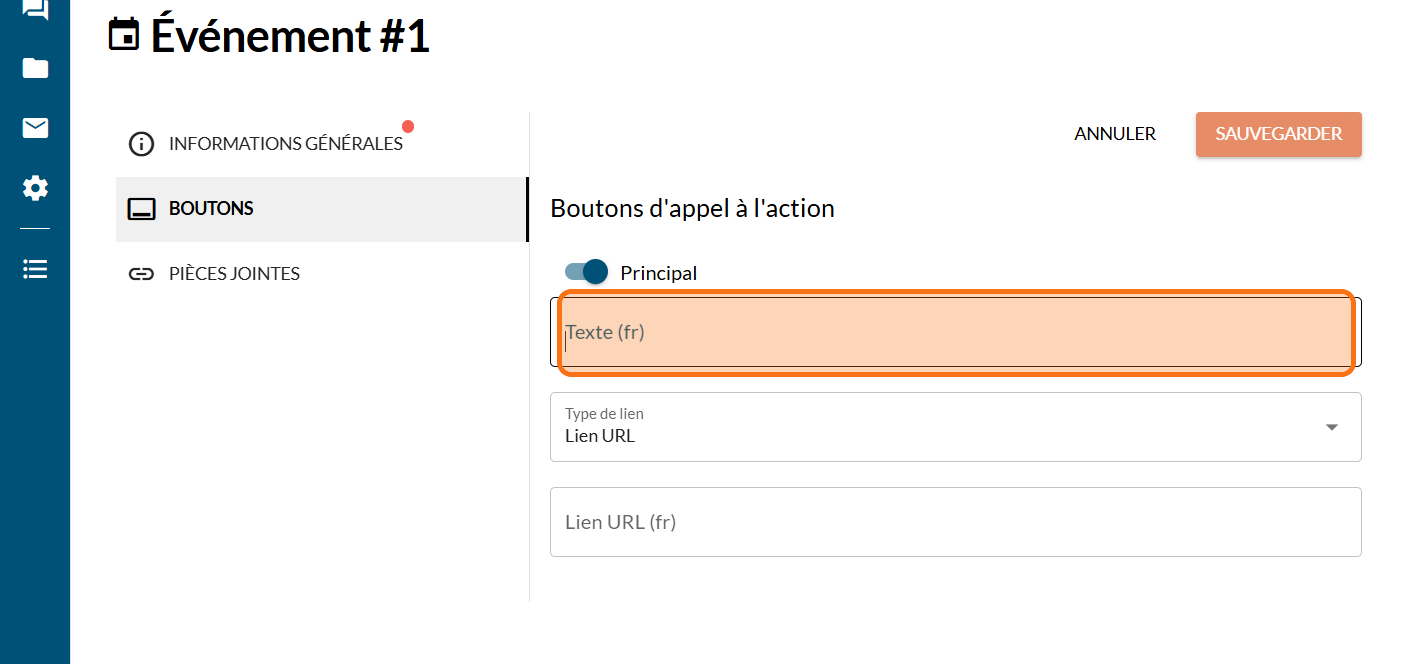Viewport: 1427px width, 664px height.
Task: Click the screen icon beside Boutons
Action: pos(142,209)
